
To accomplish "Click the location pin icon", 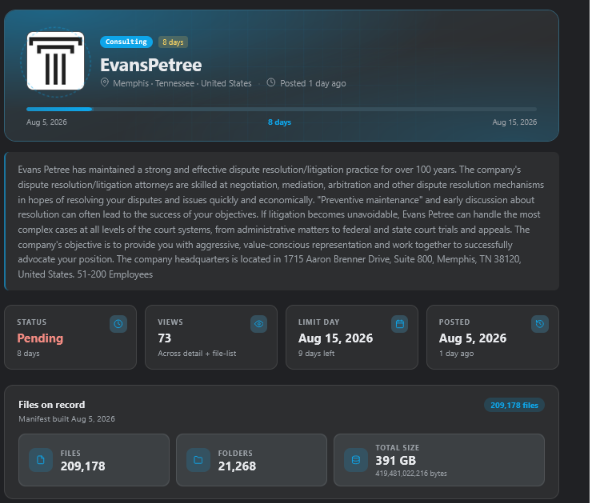I will point(105,82).
